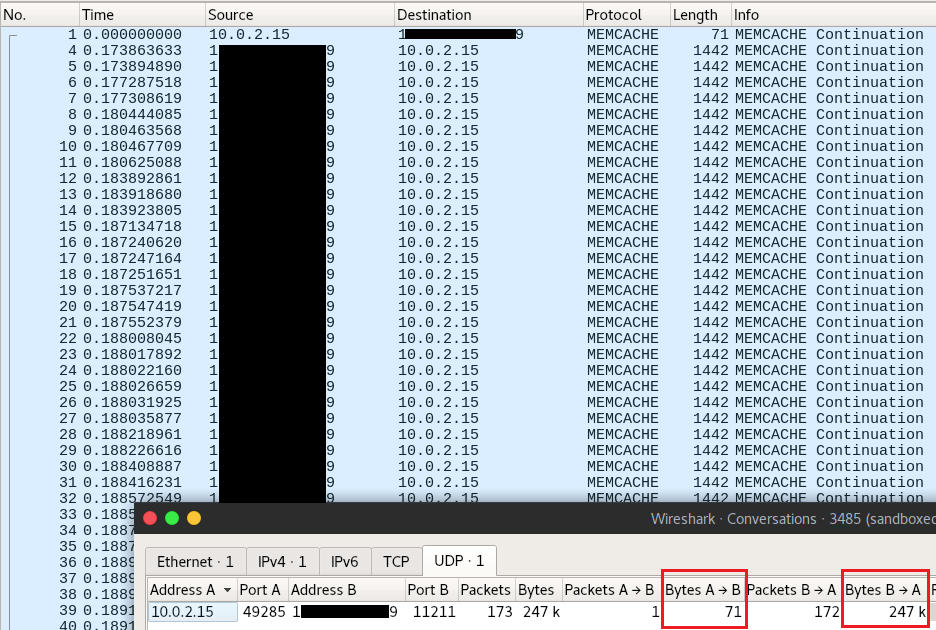Image resolution: width=936 pixels, height=630 pixels.
Task: Click the Destination column header
Action: click(488, 15)
